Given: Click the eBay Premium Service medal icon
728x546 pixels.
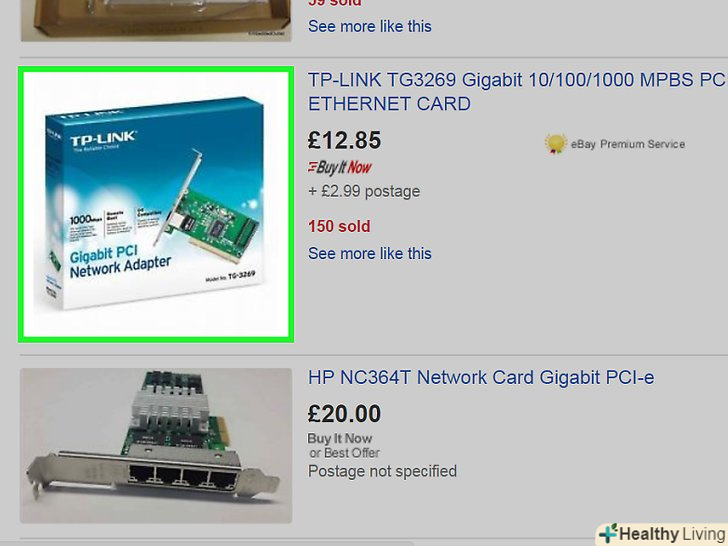Looking at the screenshot, I should pyautogui.click(x=555, y=143).
